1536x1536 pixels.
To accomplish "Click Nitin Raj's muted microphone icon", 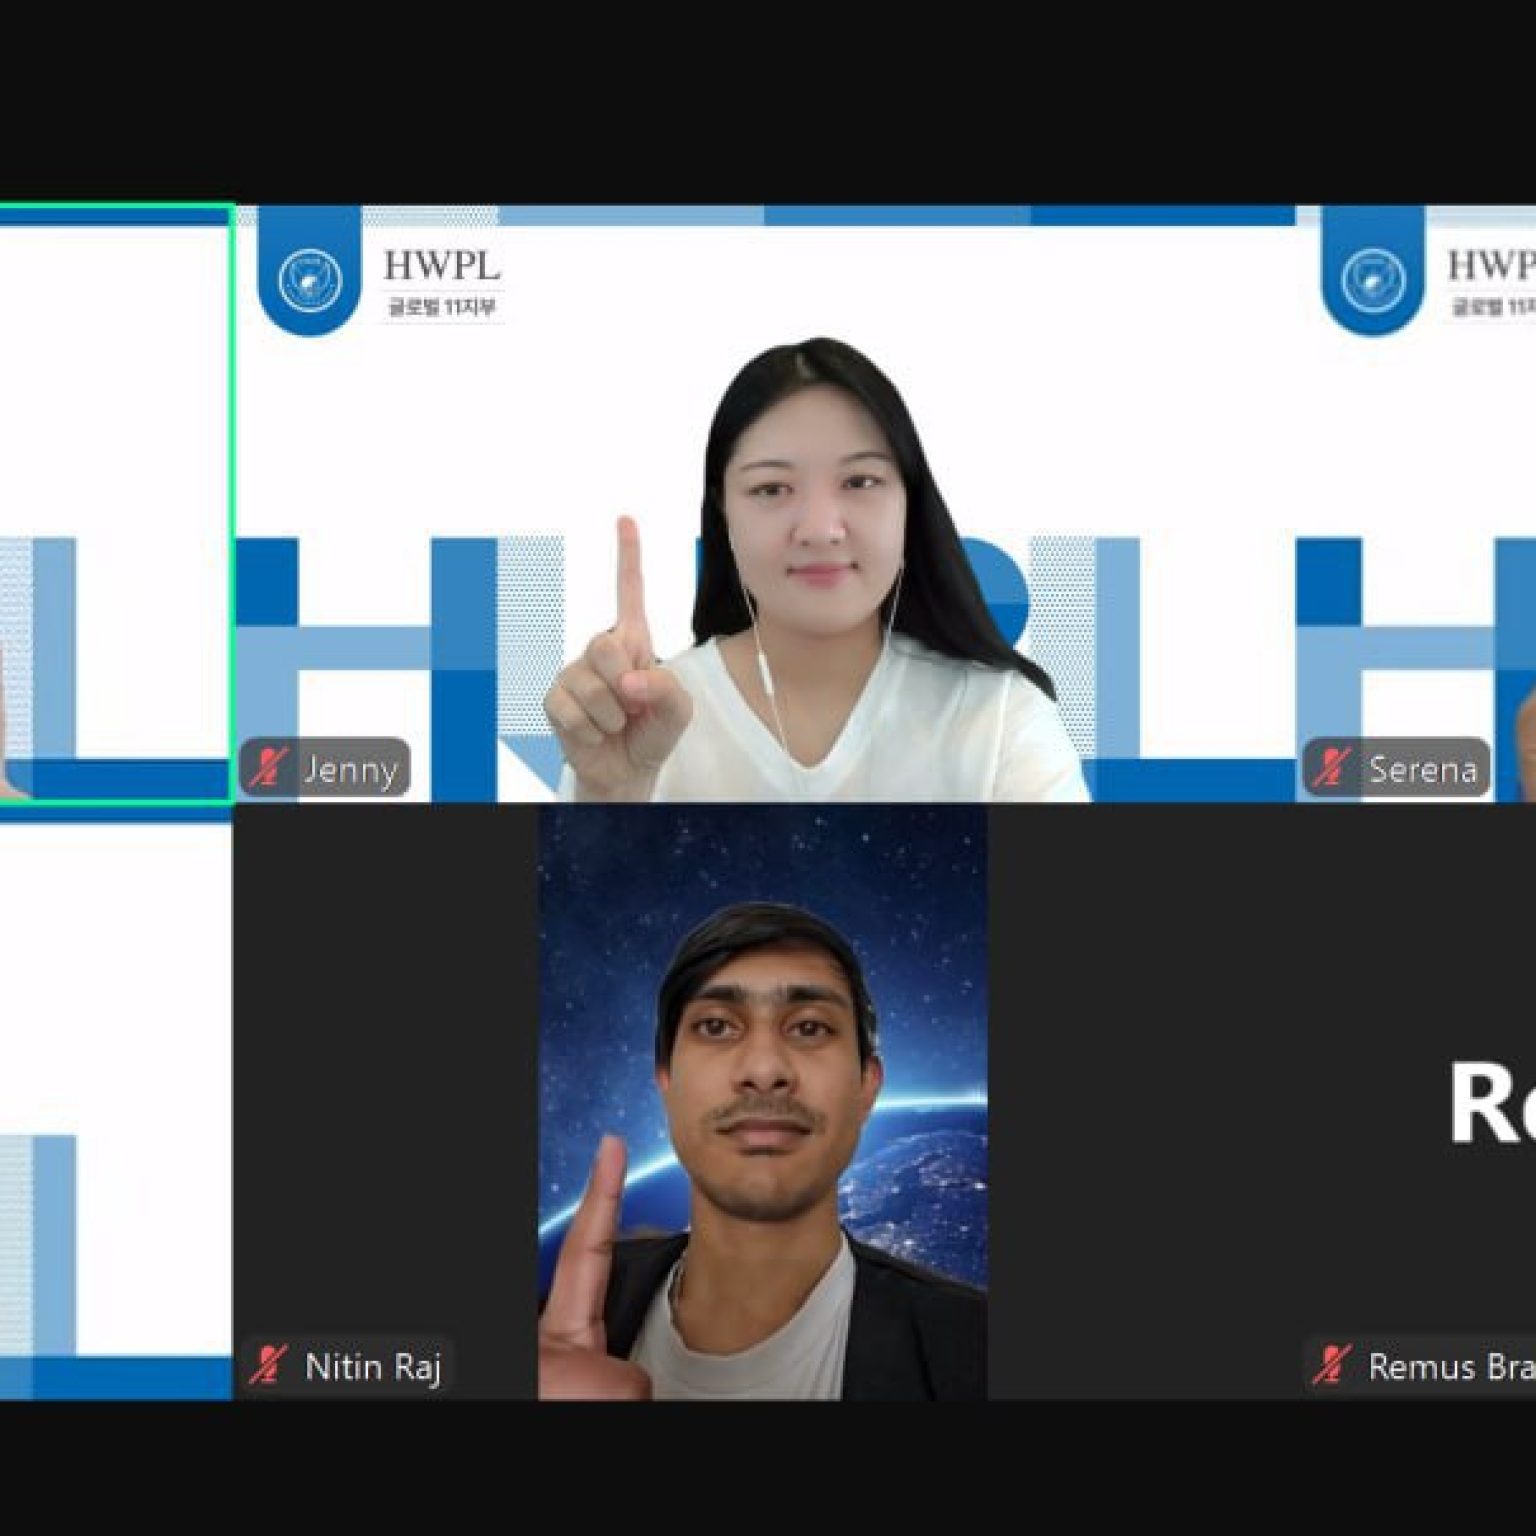I will (x=267, y=1365).
